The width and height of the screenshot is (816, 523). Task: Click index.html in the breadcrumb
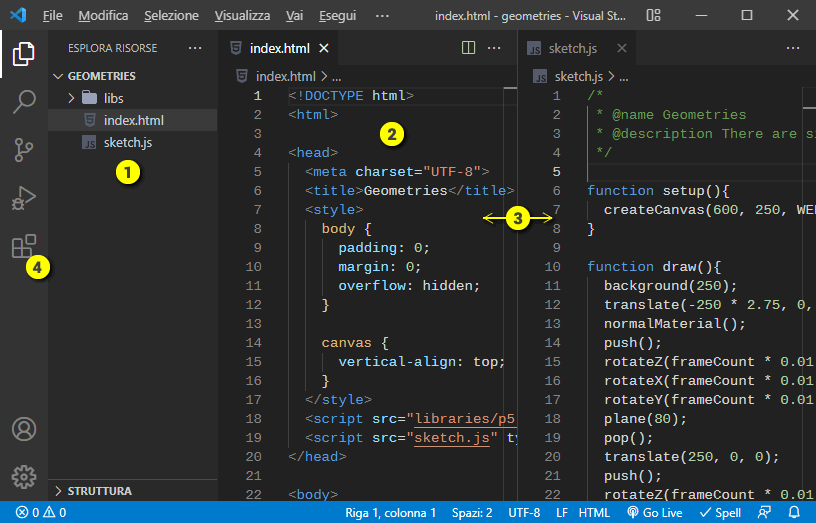click(x=285, y=76)
